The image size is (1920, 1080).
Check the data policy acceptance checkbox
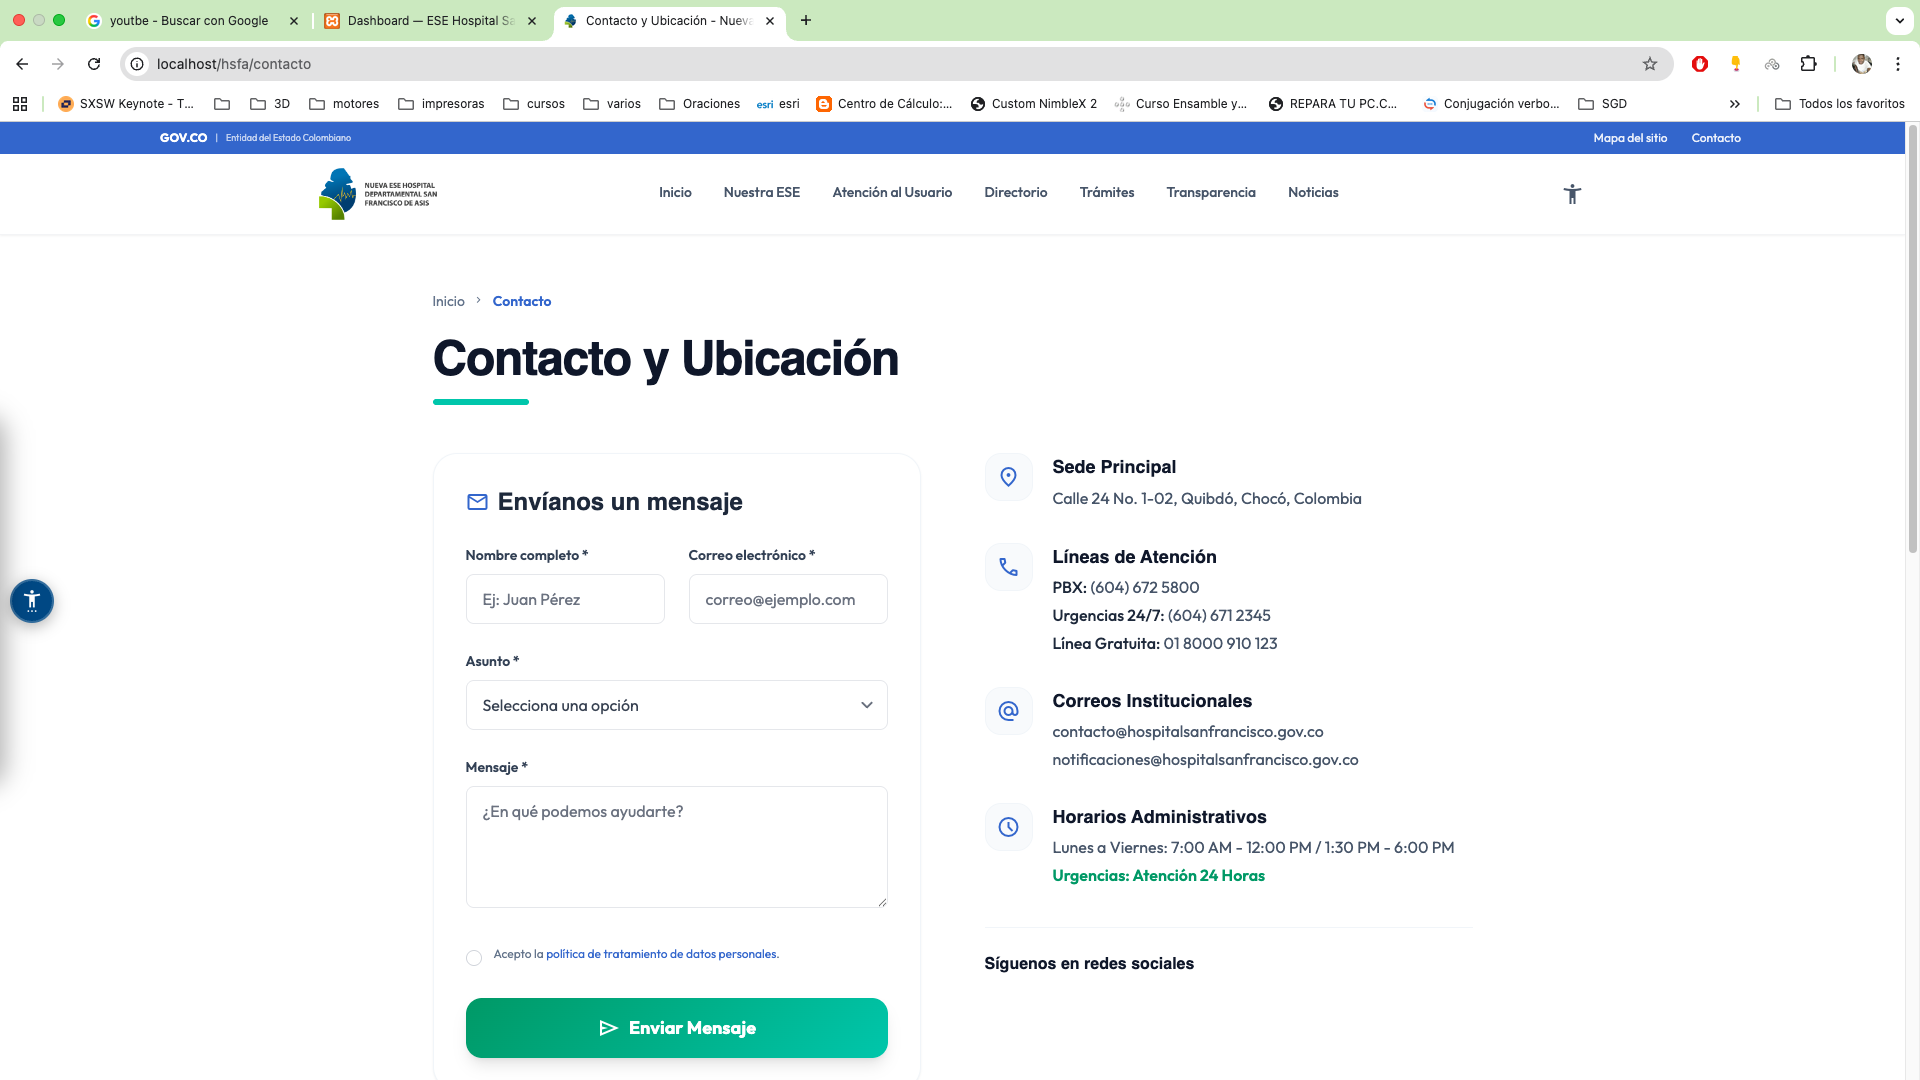tap(474, 958)
